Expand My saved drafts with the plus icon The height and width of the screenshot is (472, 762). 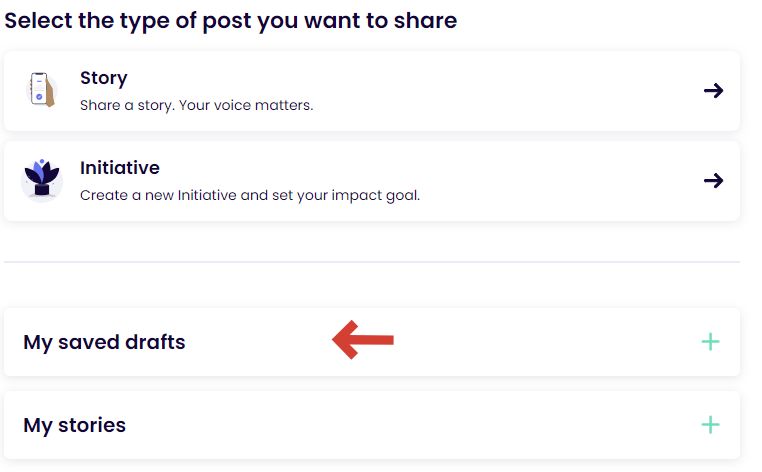tap(710, 342)
